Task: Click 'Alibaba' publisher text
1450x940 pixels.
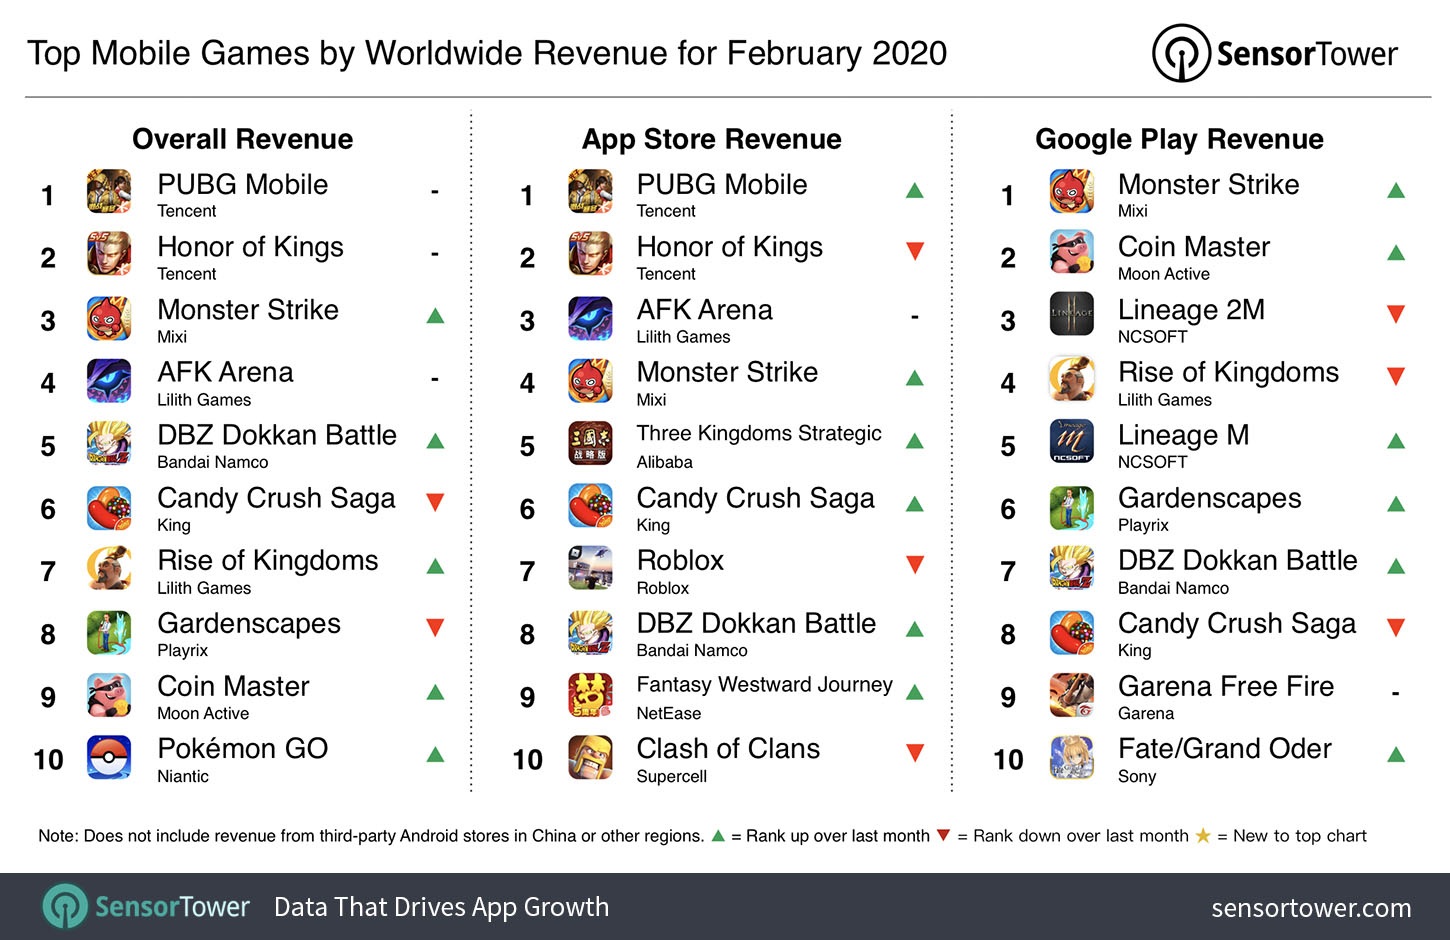Action: click(x=665, y=462)
